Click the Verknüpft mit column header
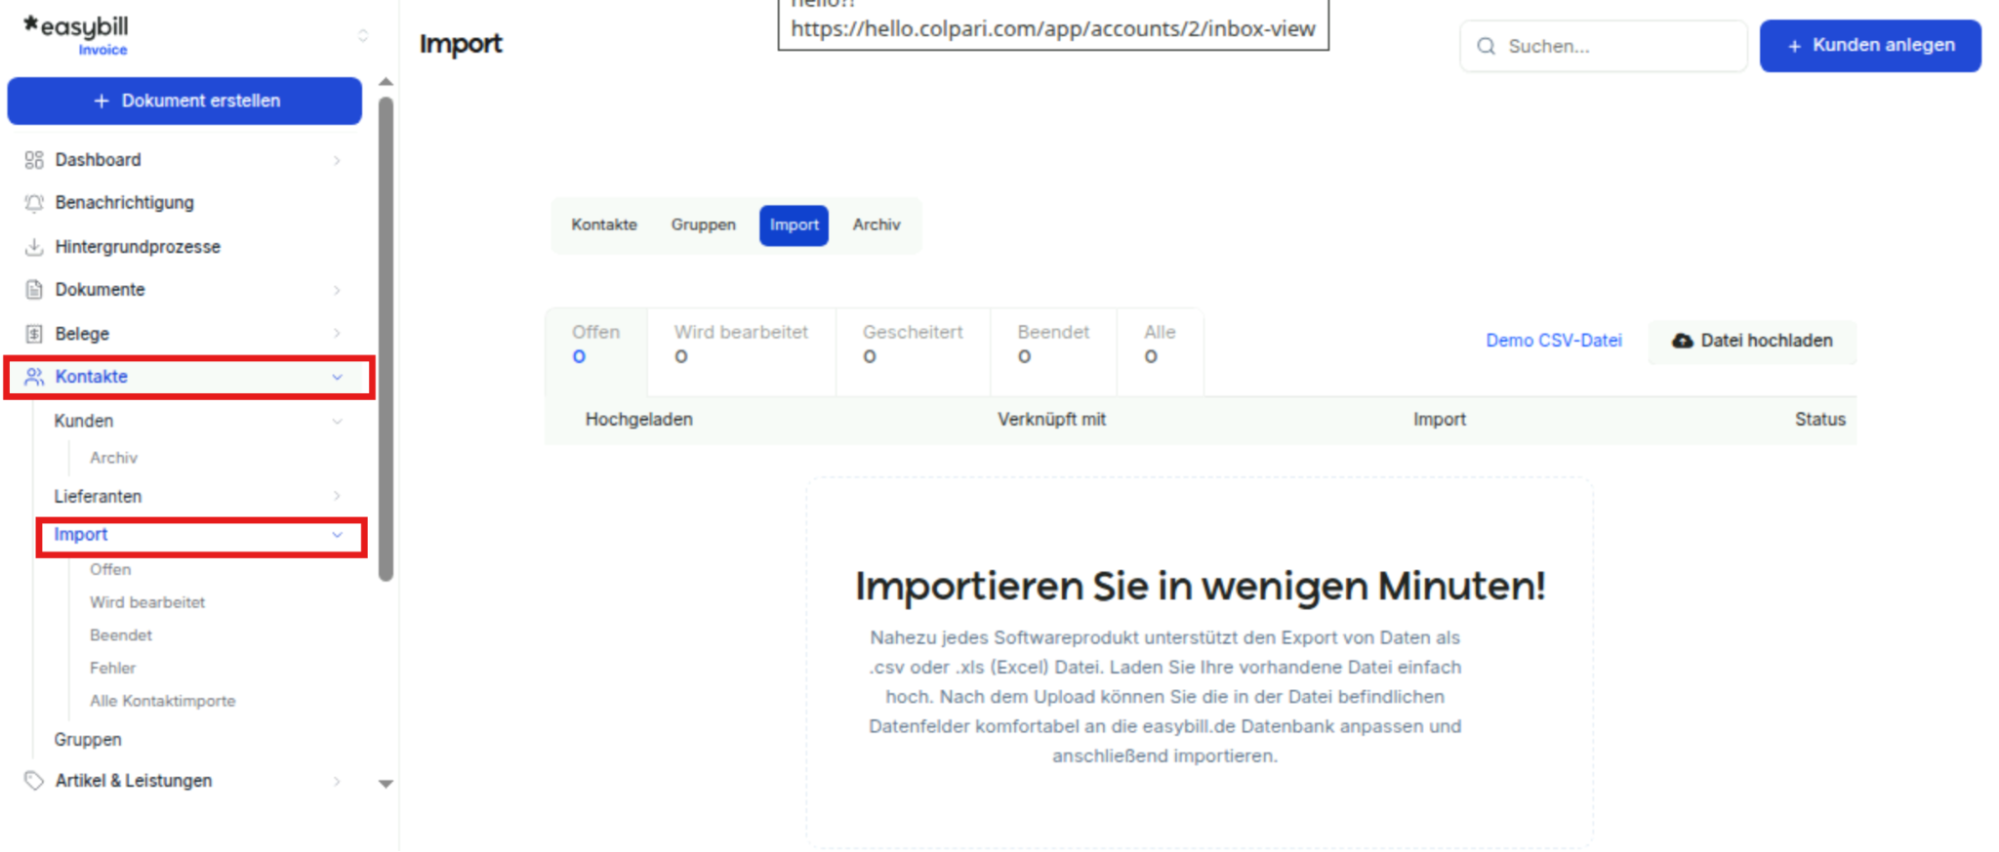The image size is (1999, 852). [1051, 420]
